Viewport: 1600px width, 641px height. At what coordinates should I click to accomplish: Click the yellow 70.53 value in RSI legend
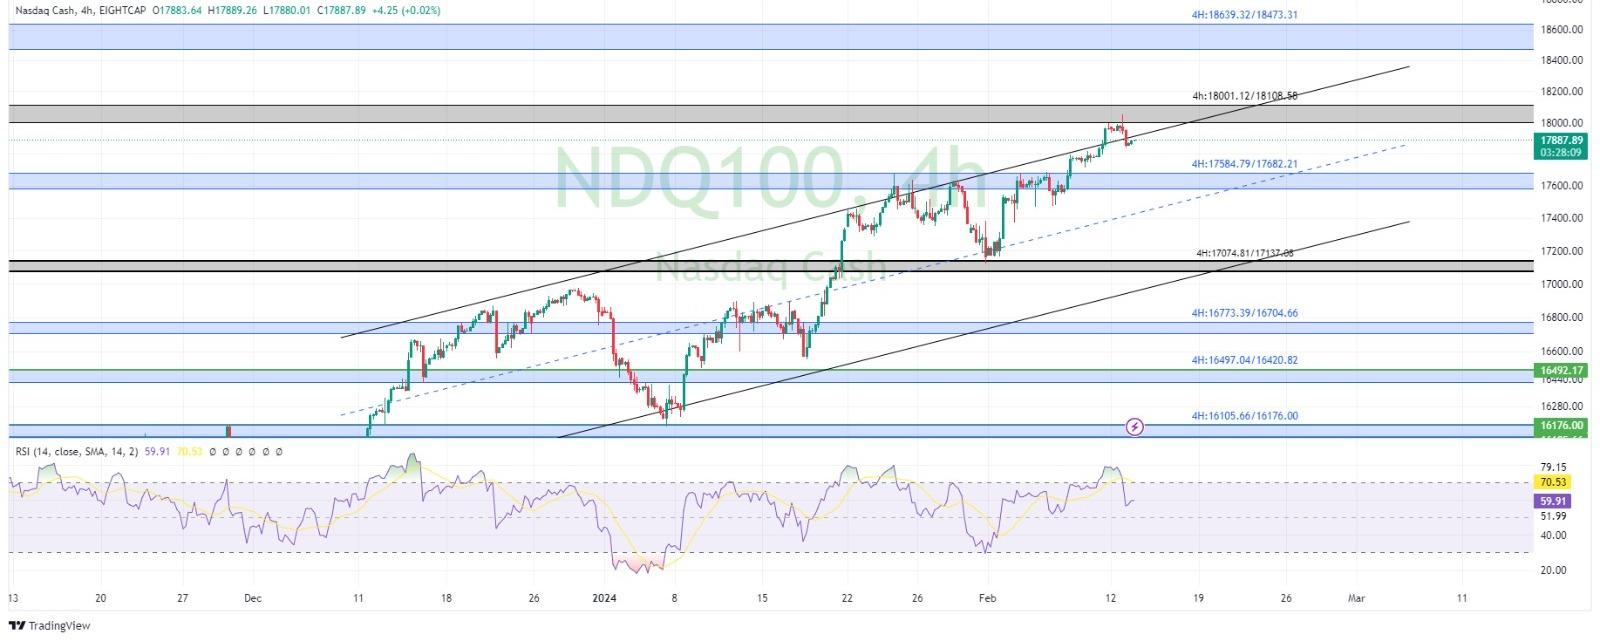(x=189, y=452)
